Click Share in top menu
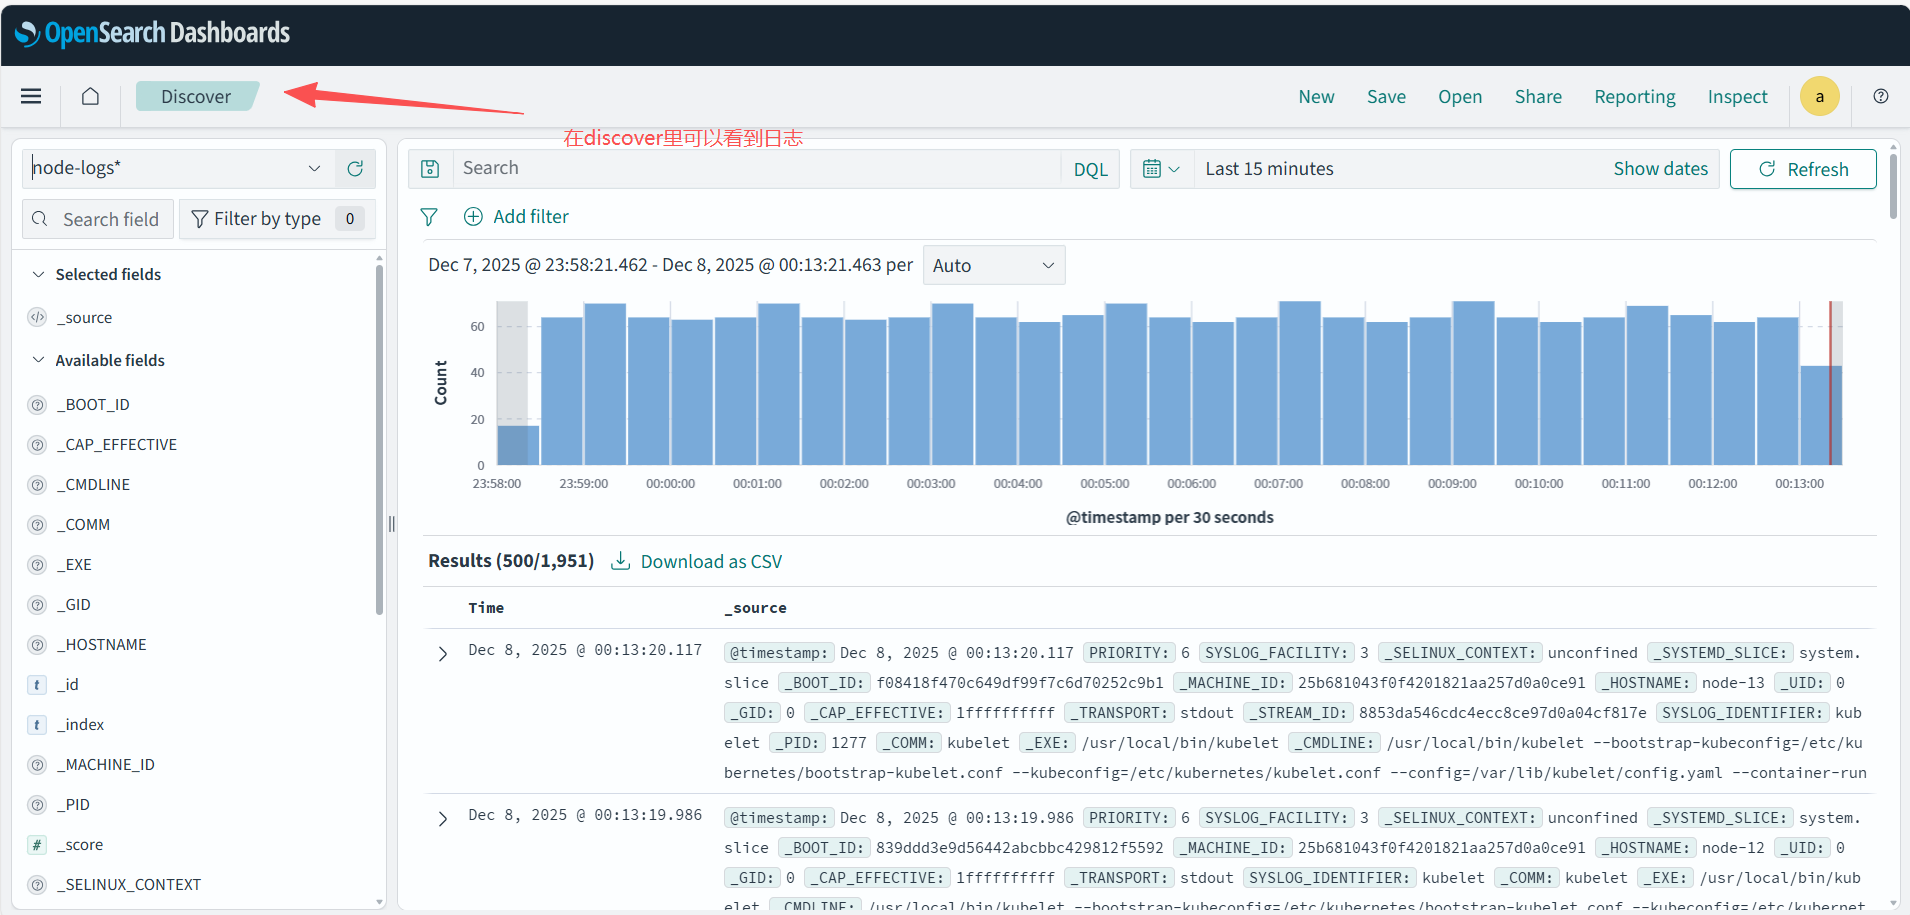 click(1538, 97)
